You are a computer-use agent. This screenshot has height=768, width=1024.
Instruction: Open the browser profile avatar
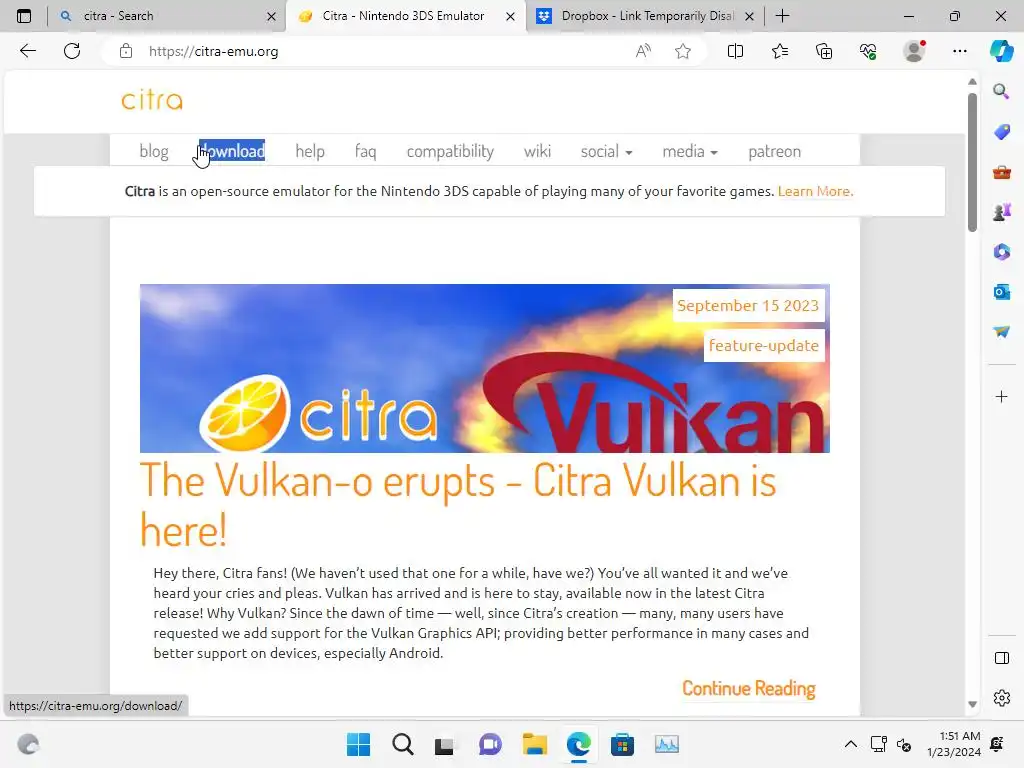click(914, 51)
